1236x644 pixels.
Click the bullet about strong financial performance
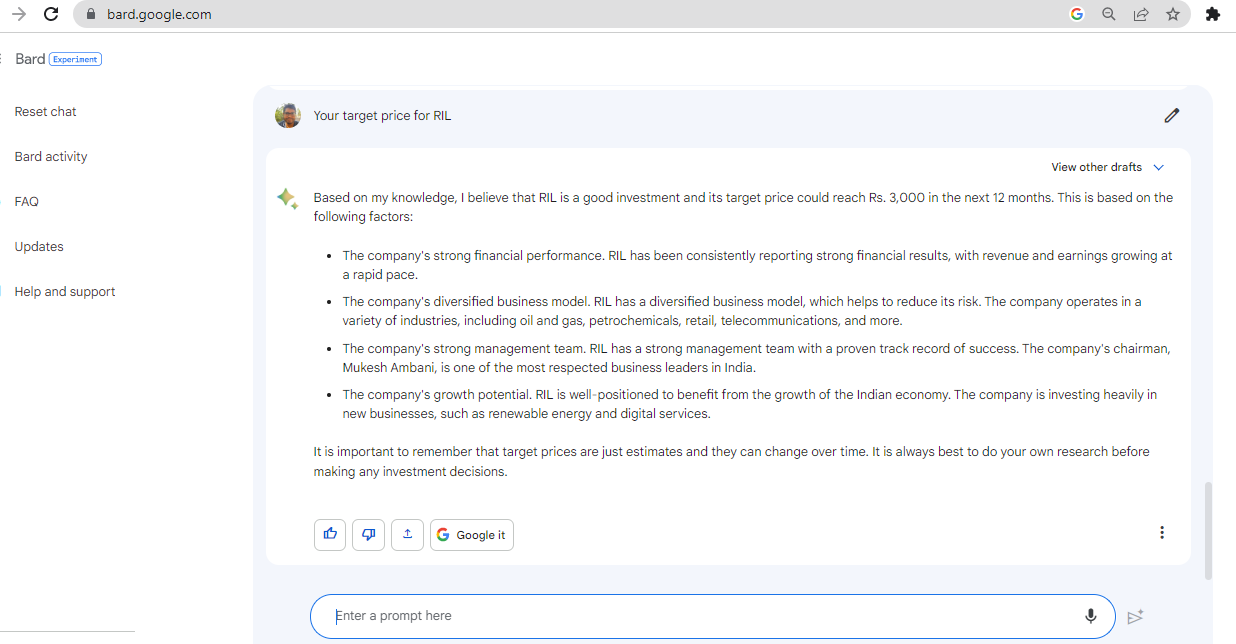pos(757,265)
